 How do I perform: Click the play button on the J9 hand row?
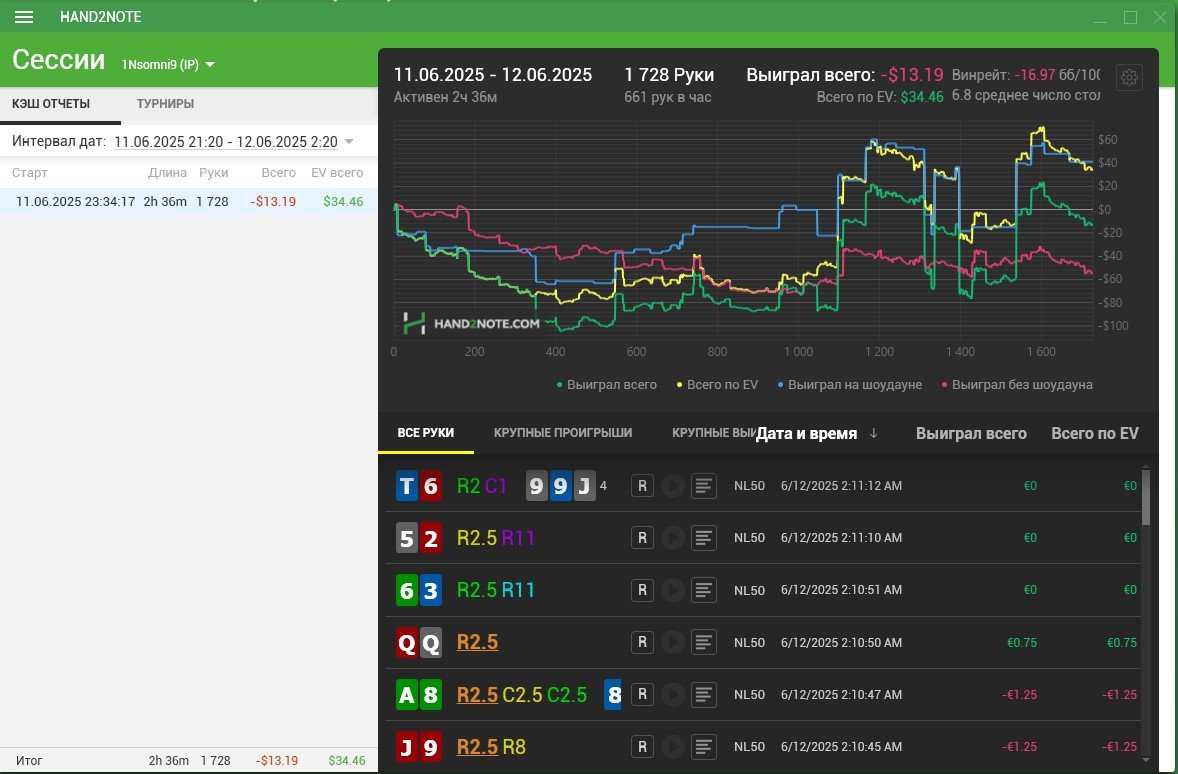click(x=672, y=747)
